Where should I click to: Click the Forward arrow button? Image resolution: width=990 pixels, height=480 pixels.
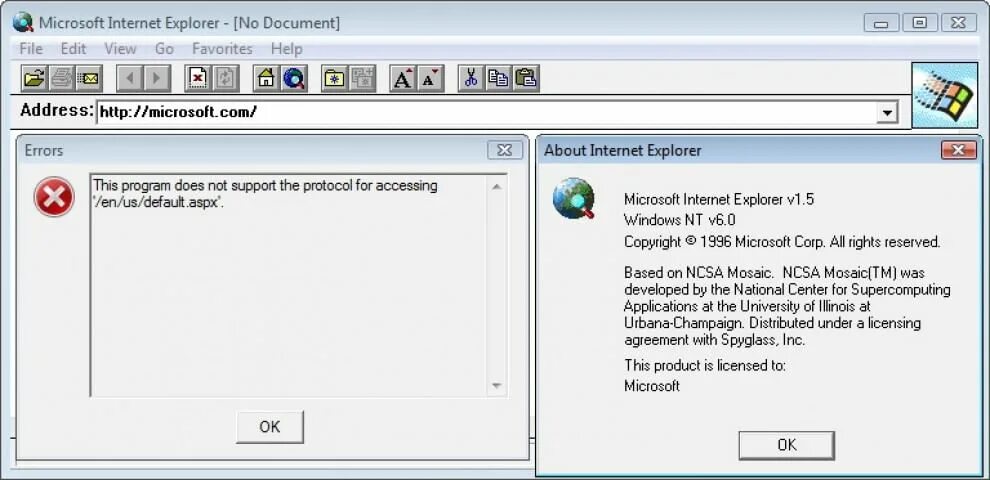coord(157,78)
